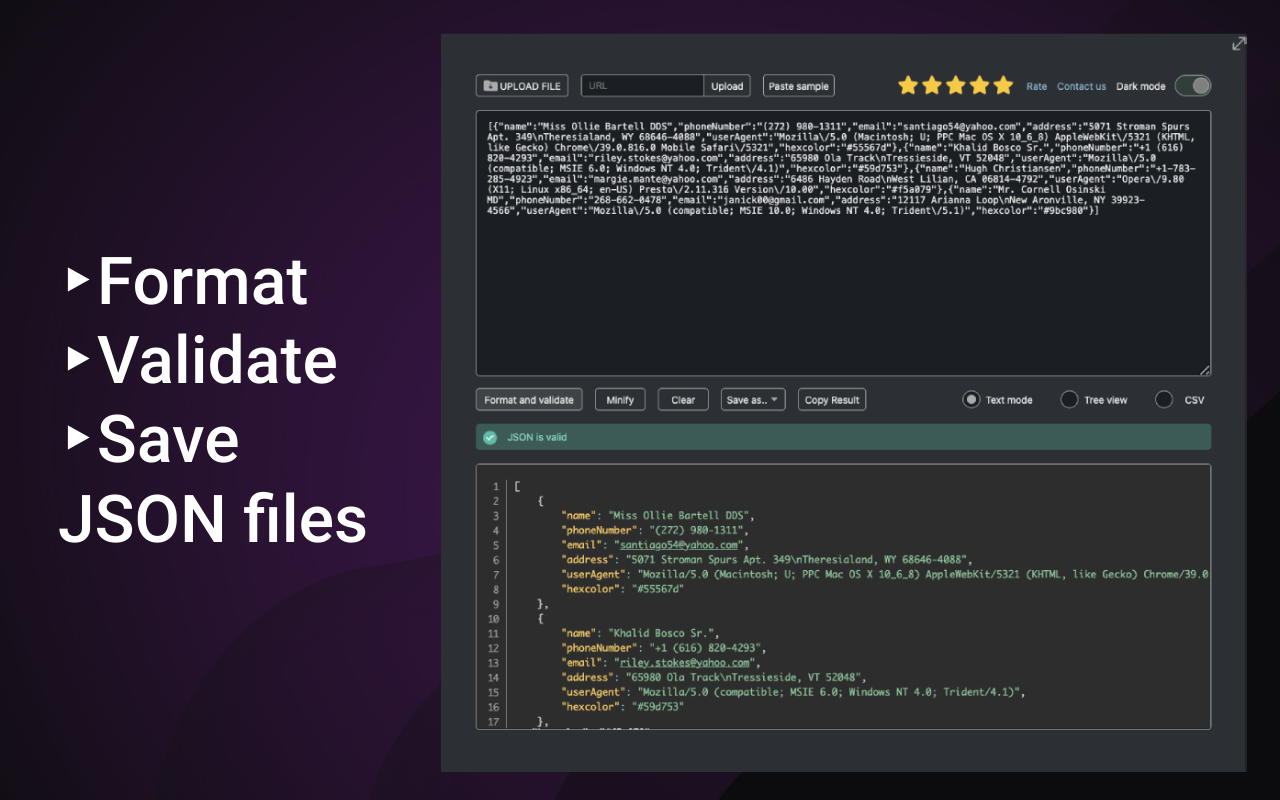Copy the formatted result
The width and height of the screenshot is (1280, 800).
[x=831, y=399]
